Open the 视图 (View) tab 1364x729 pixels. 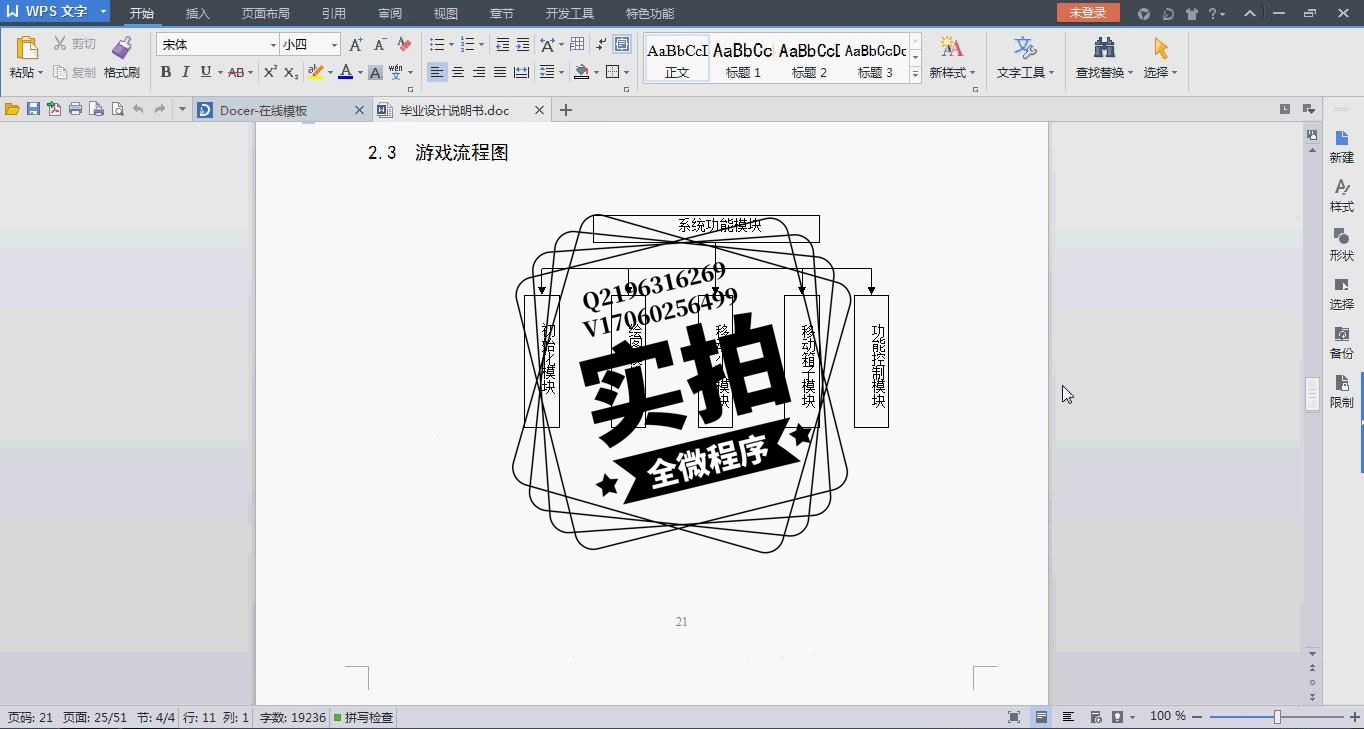tap(446, 14)
